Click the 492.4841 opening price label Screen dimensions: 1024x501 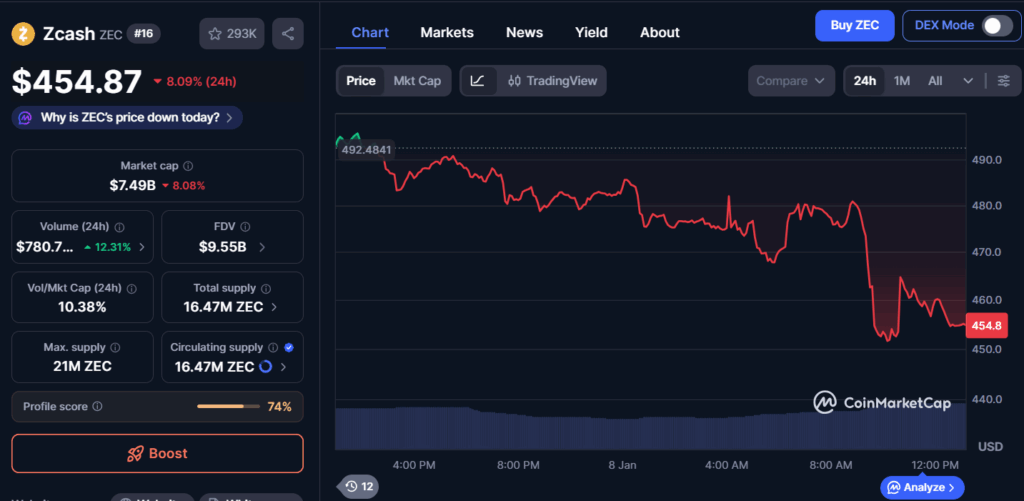366,150
